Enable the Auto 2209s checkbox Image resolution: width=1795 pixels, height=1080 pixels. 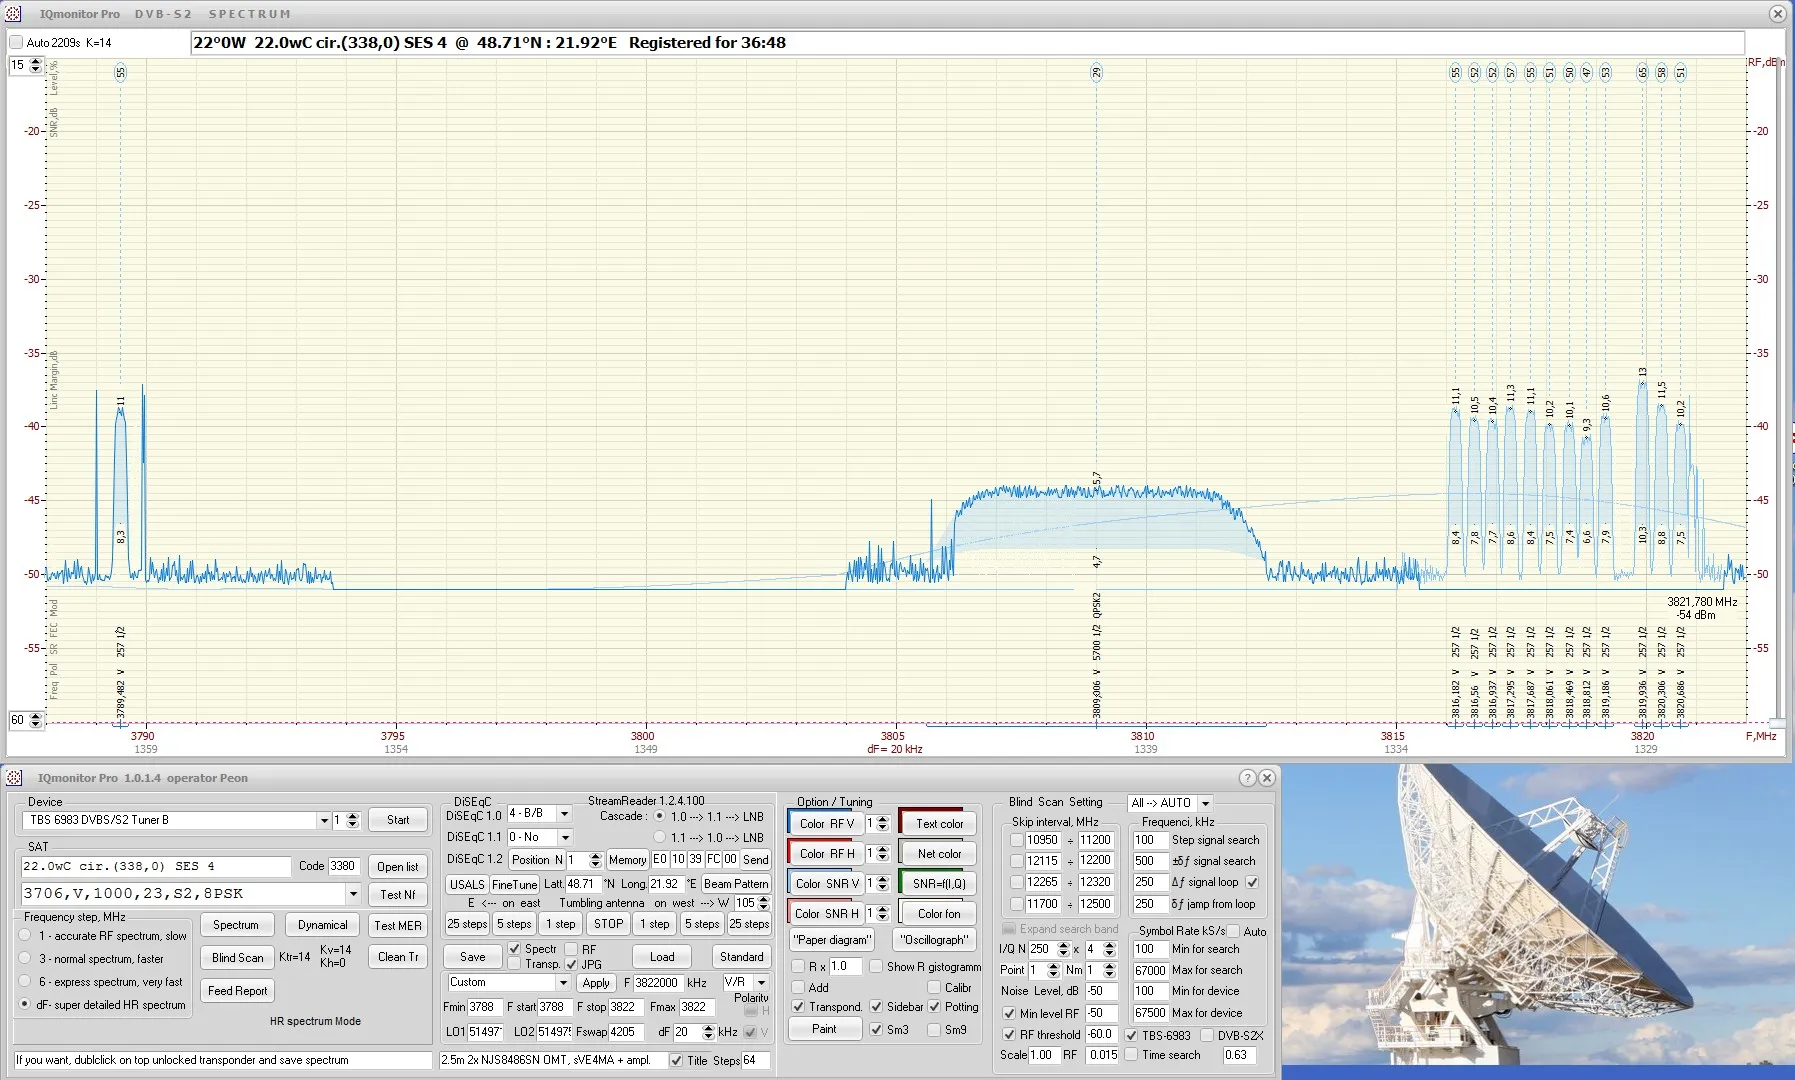(16, 42)
